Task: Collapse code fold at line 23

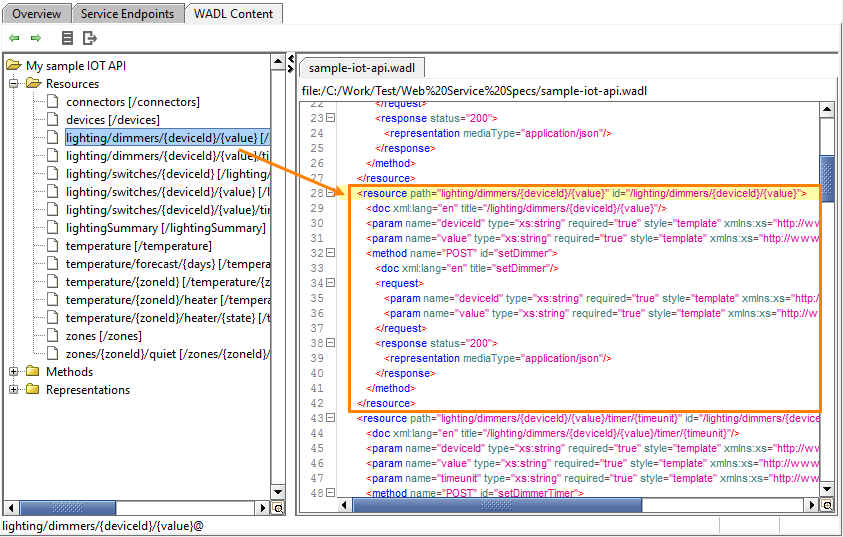Action: [x=331, y=118]
